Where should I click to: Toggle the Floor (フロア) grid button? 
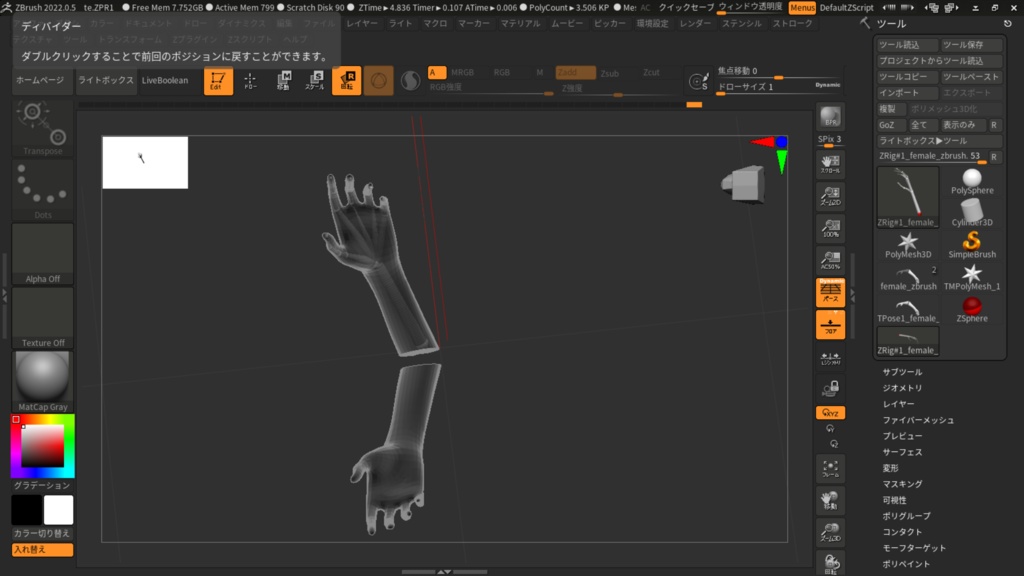(x=831, y=325)
